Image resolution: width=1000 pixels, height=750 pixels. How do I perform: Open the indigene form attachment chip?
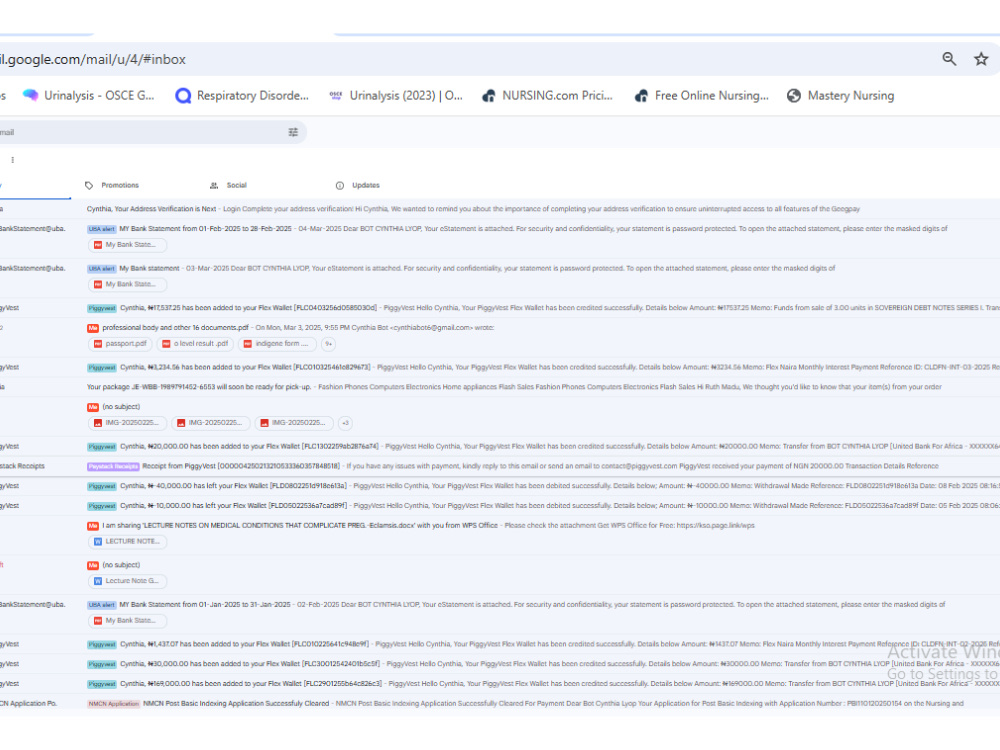pos(277,344)
